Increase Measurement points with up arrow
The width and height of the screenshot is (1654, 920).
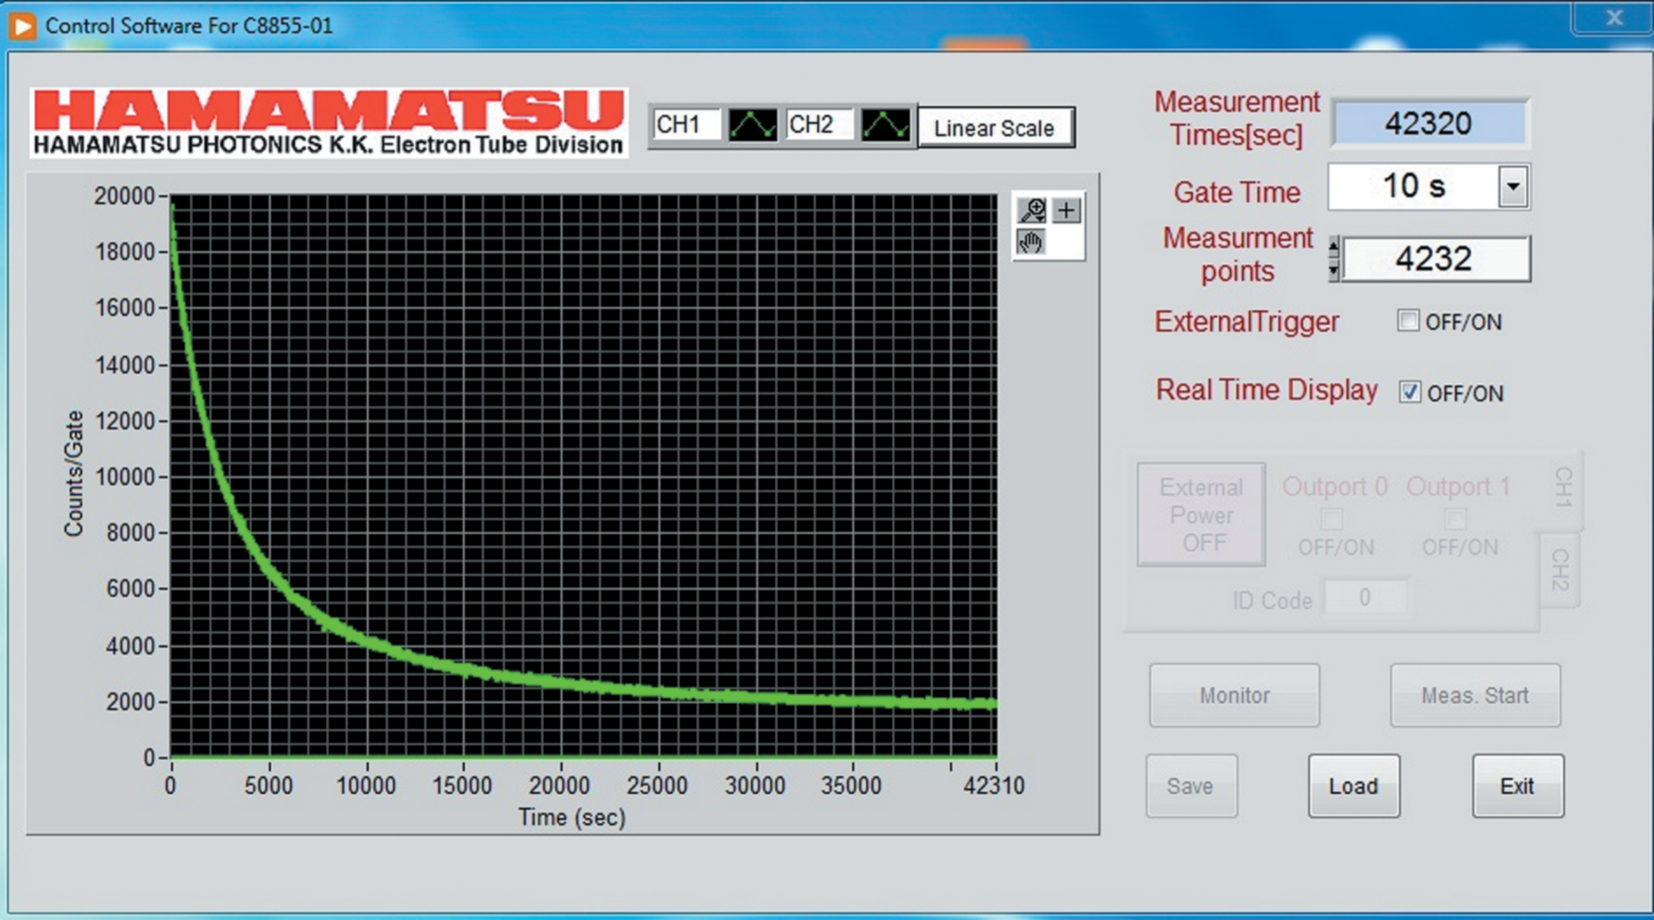click(1333, 247)
